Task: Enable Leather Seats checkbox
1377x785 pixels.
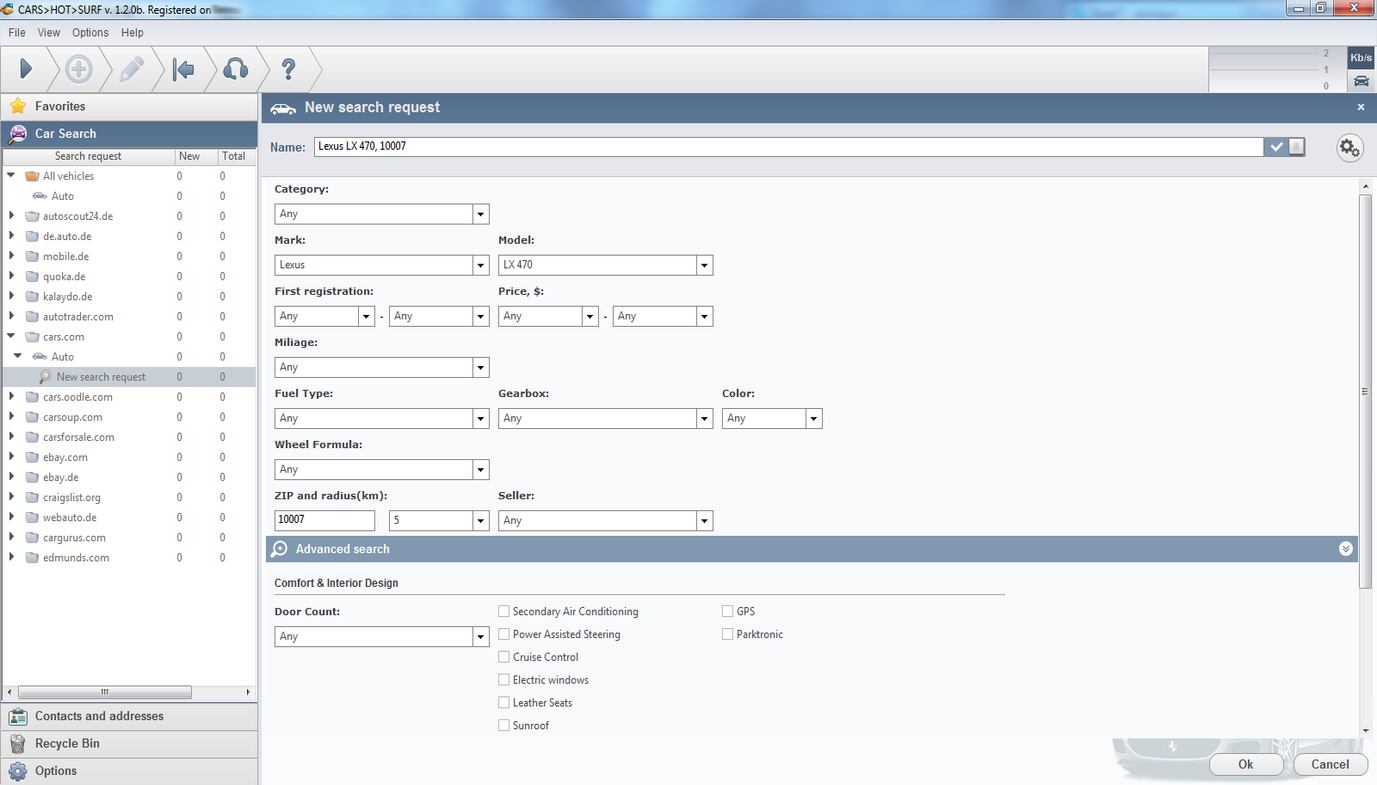Action: pos(504,703)
